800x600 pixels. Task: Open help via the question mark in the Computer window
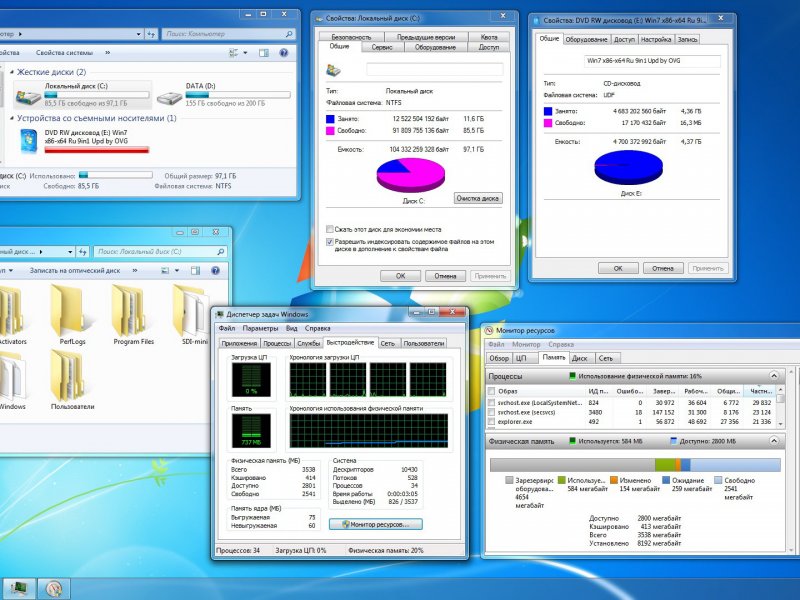[x=284, y=53]
